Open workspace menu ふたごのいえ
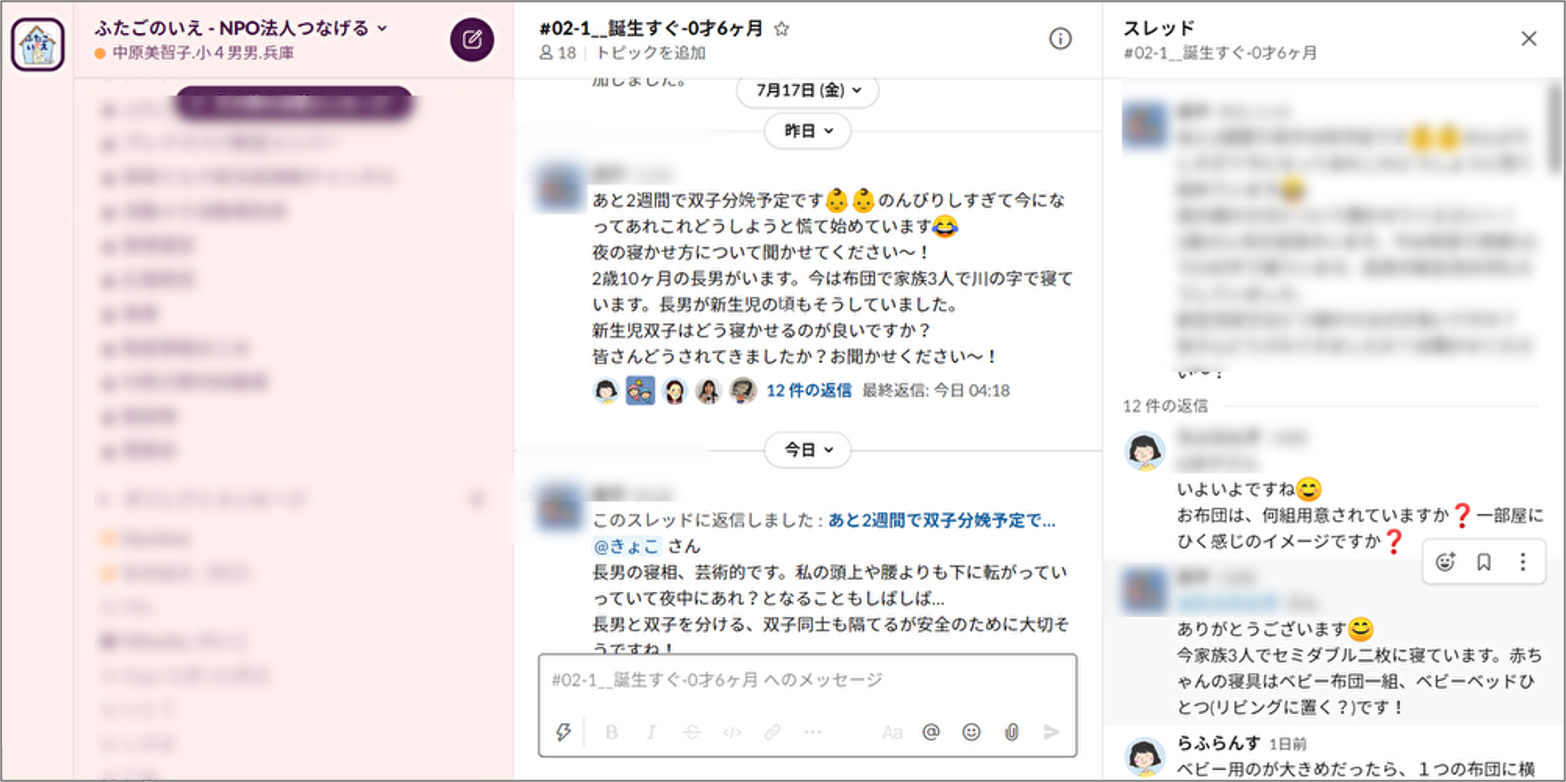1566x782 pixels. click(x=241, y=28)
